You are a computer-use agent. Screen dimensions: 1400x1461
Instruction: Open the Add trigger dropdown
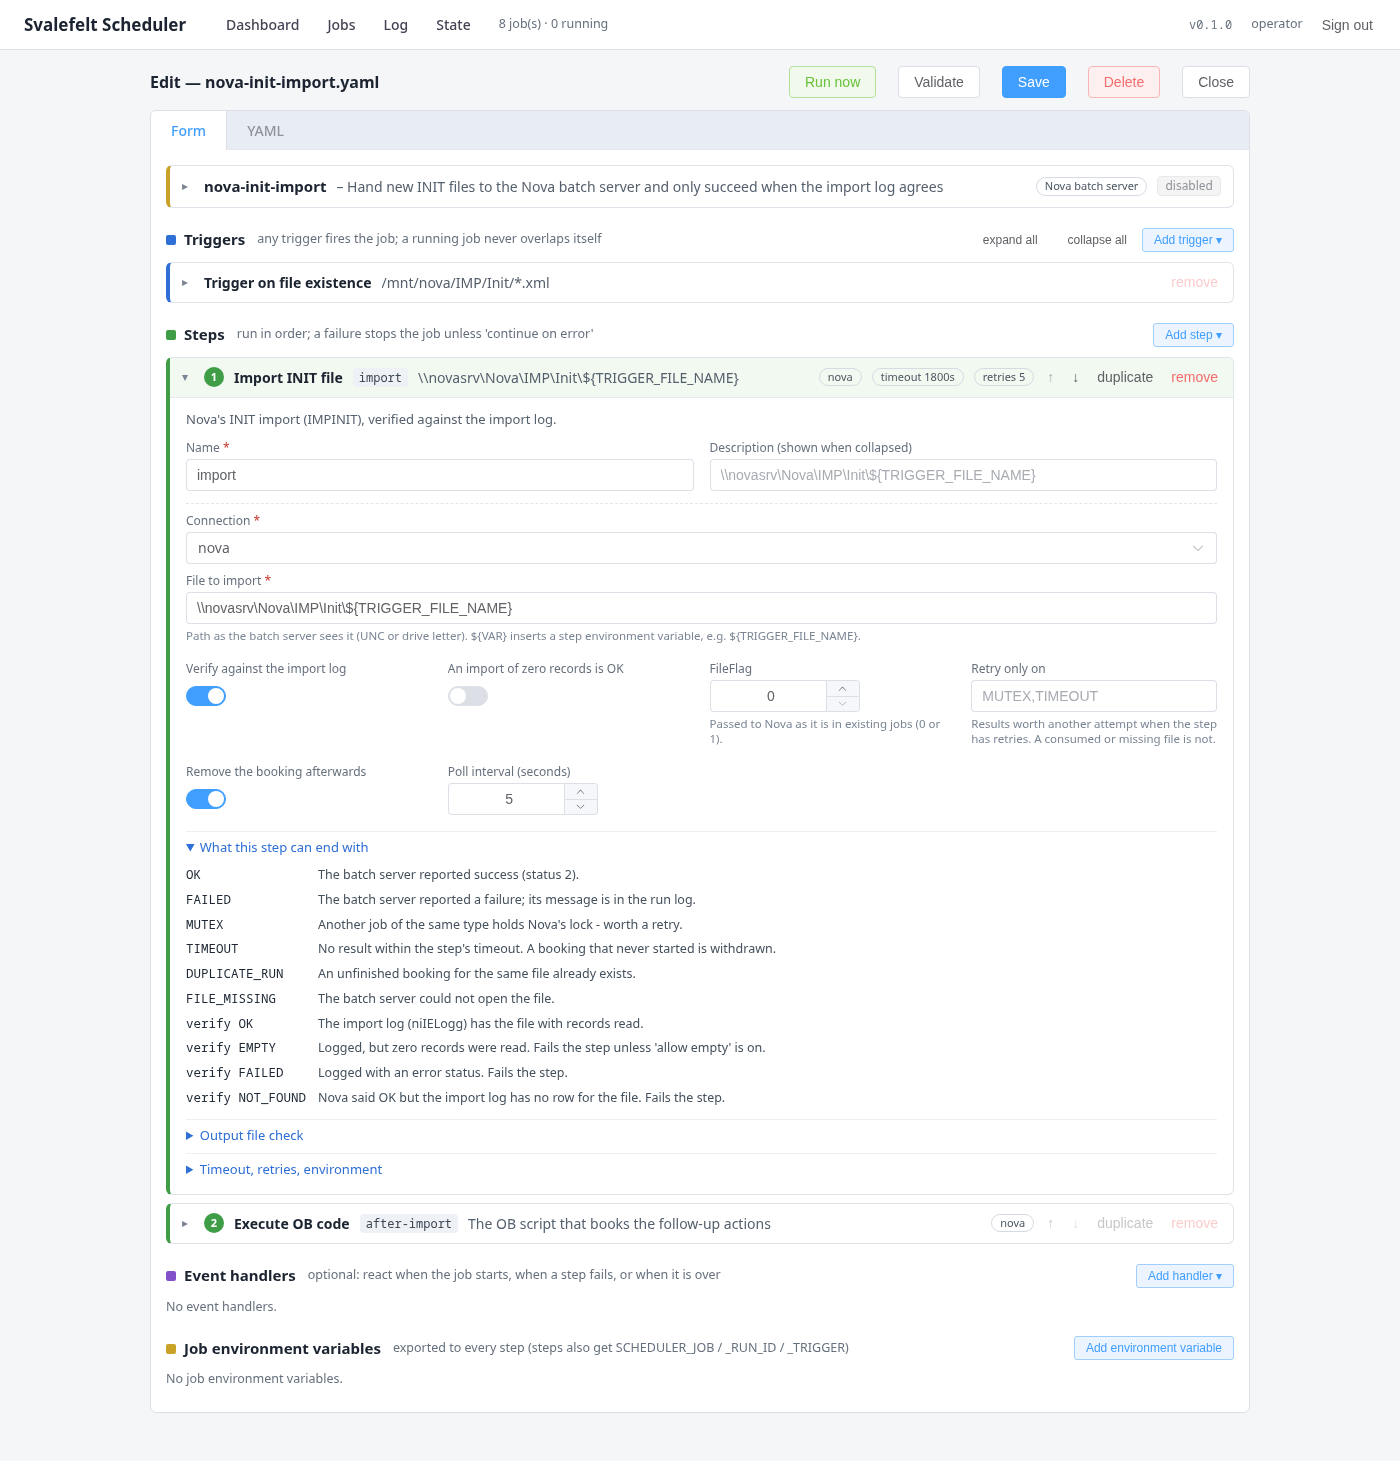point(1188,240)
